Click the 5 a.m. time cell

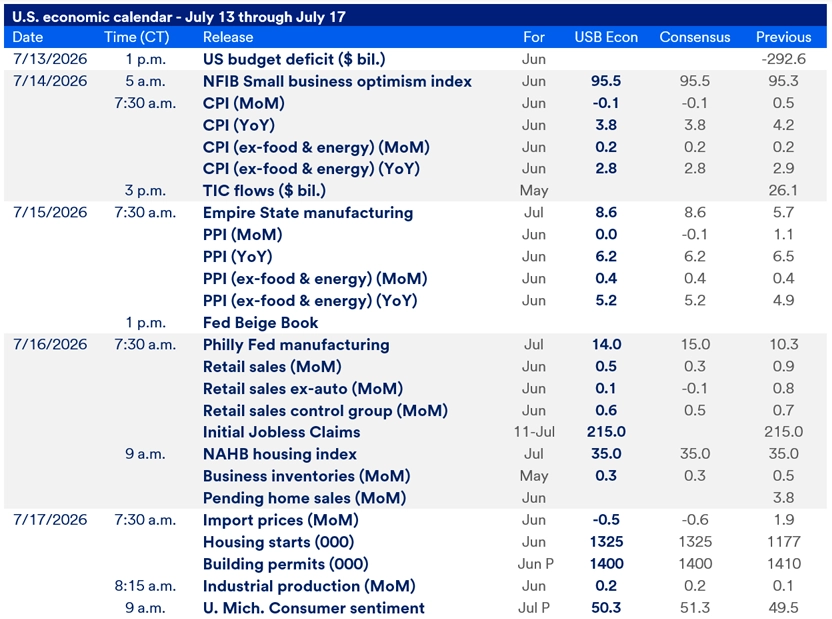pos(145,81)
